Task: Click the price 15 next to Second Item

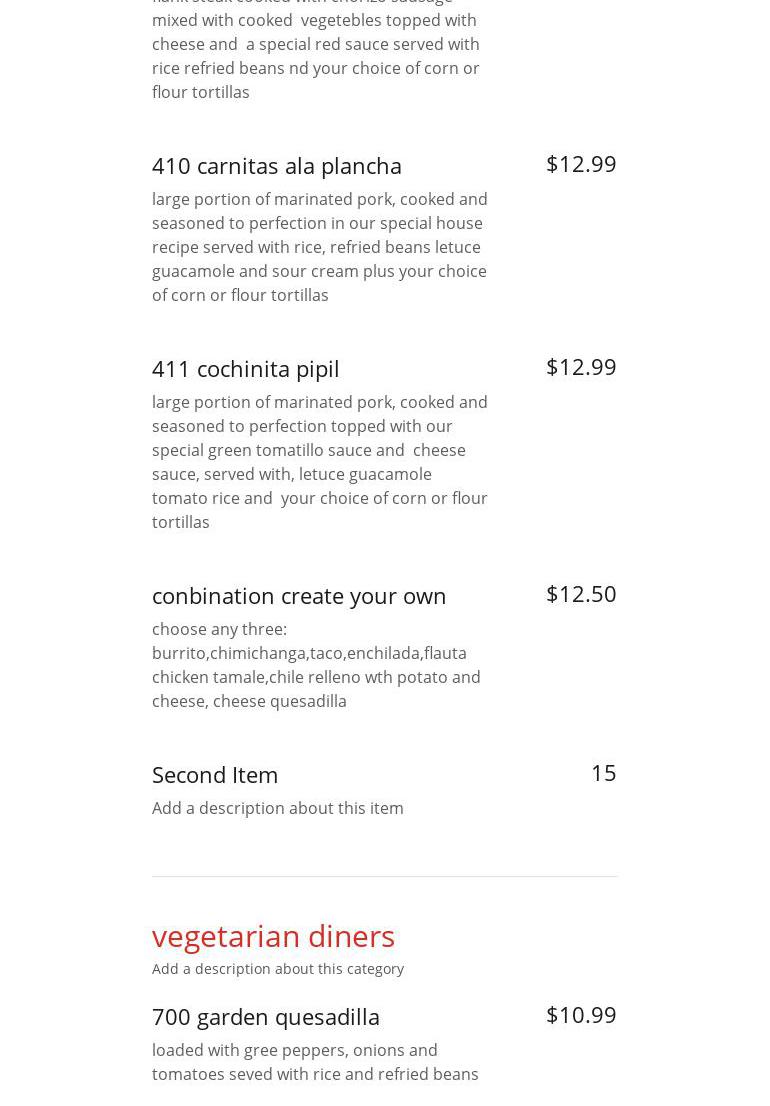Action: click(x=603, y=773)
